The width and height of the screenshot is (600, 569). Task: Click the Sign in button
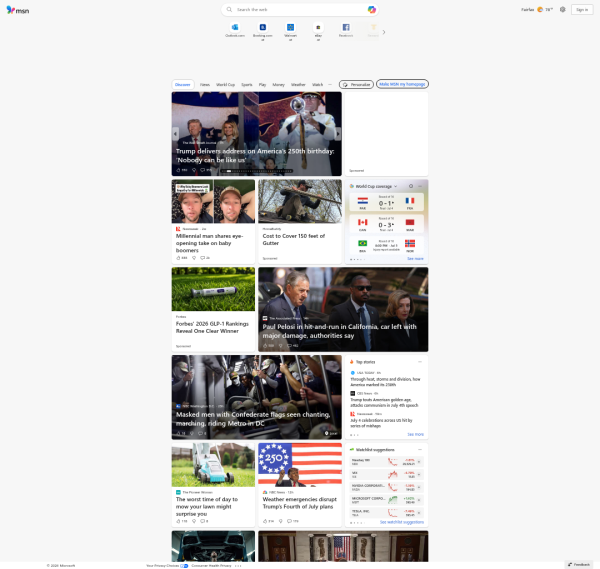pos(582,10)
